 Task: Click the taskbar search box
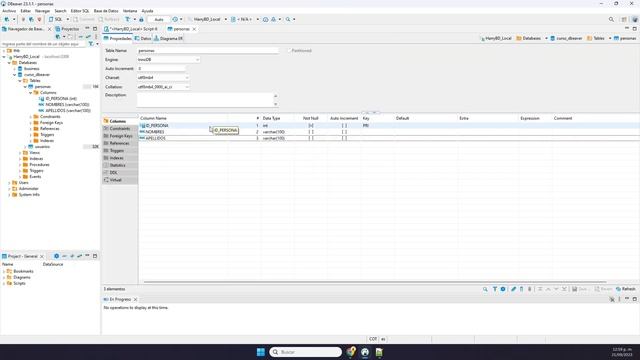click(305, 352)
